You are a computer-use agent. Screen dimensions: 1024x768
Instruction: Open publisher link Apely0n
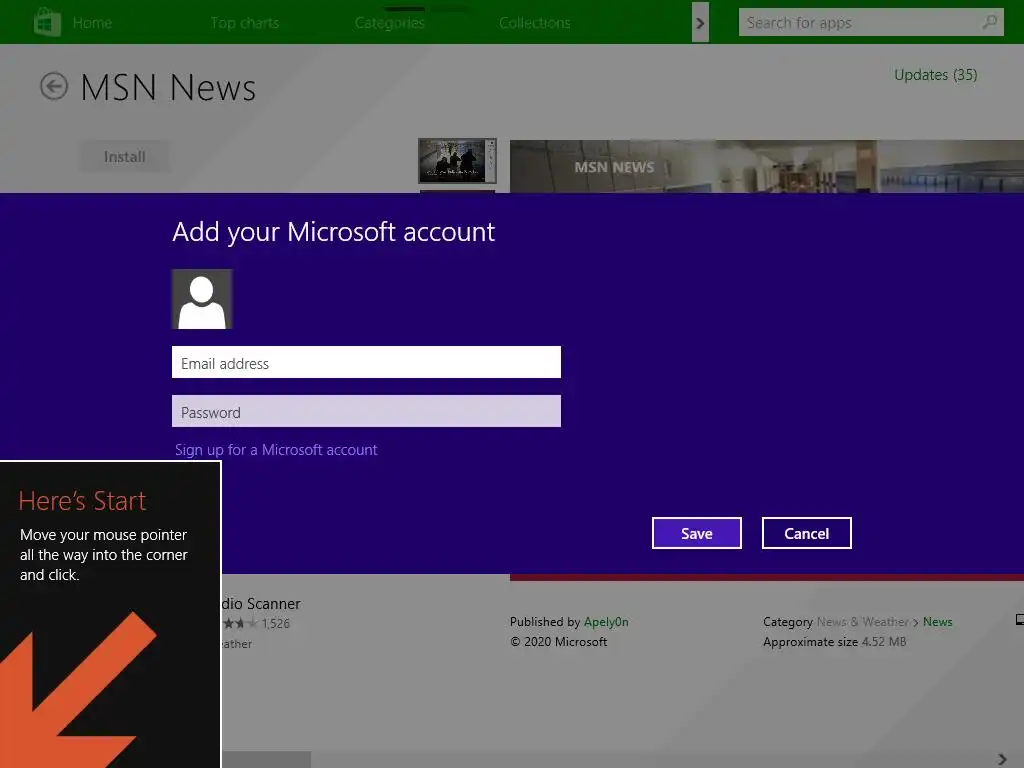(x=606, y=622)
